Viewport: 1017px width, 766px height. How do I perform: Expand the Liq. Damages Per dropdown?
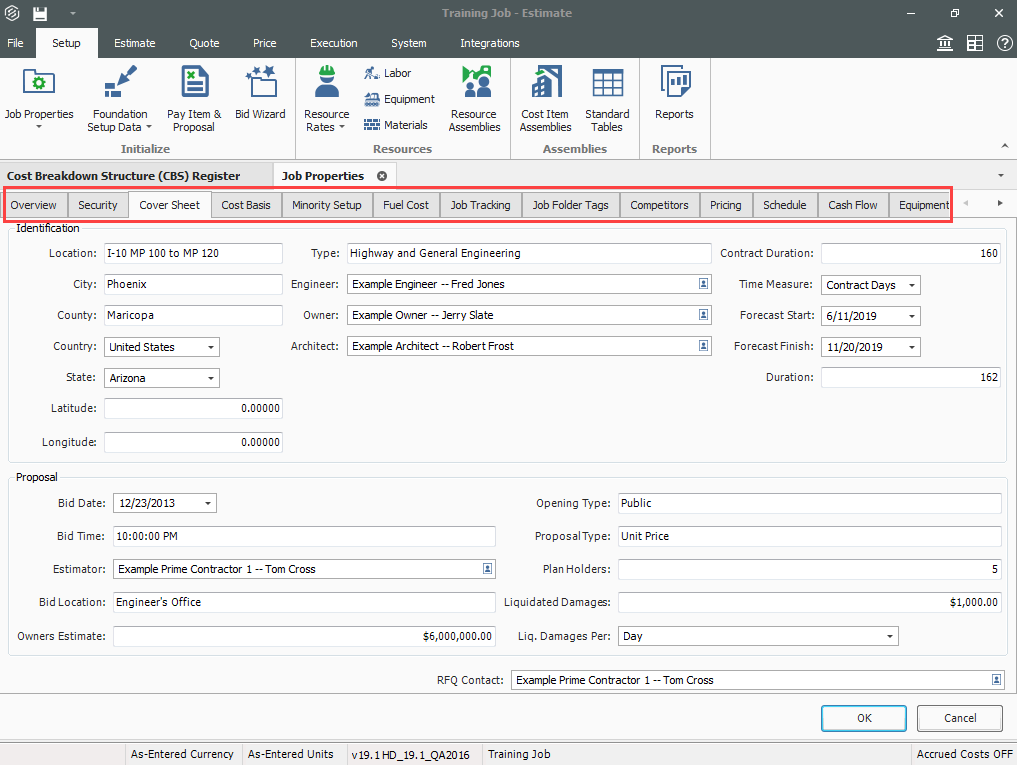click(889, 636)
